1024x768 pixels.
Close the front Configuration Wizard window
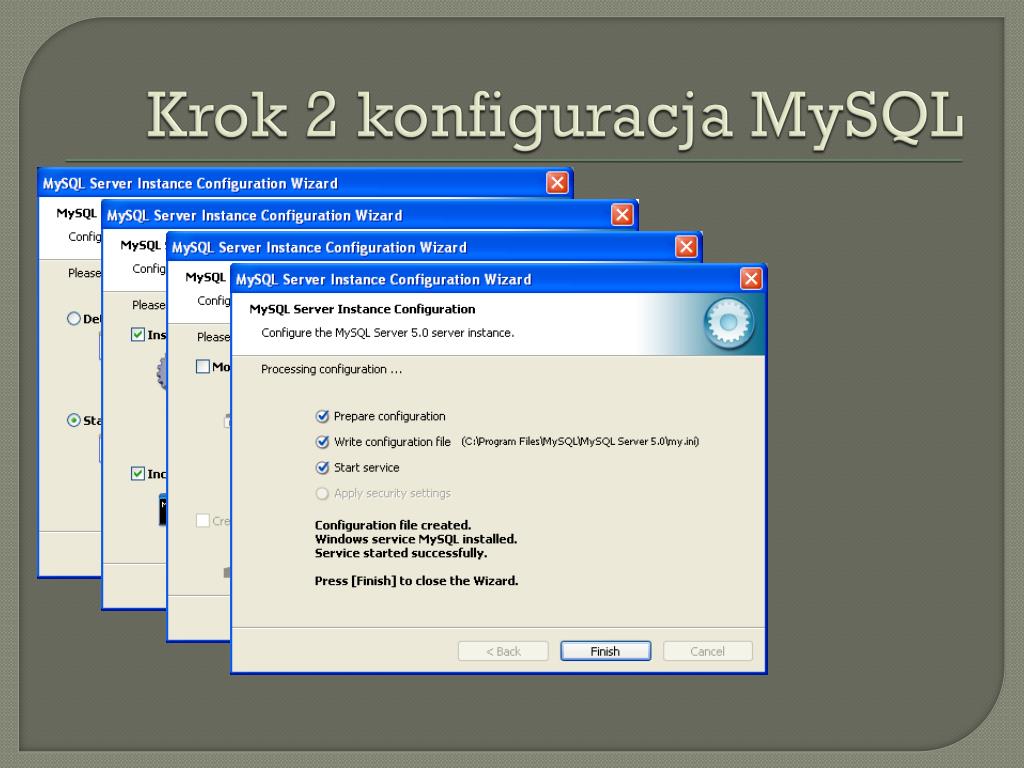pos(751,279)
